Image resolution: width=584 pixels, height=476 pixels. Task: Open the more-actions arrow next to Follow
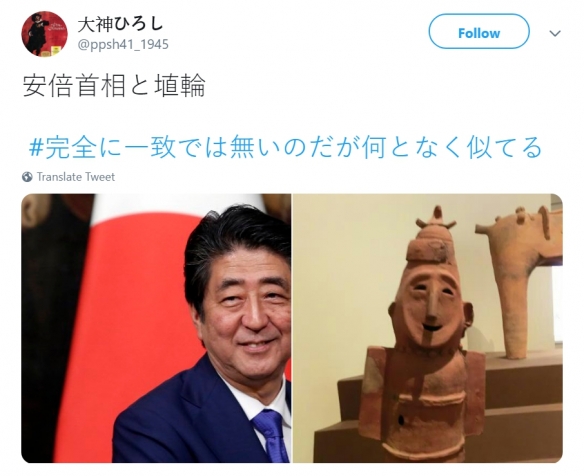point(555,34)
